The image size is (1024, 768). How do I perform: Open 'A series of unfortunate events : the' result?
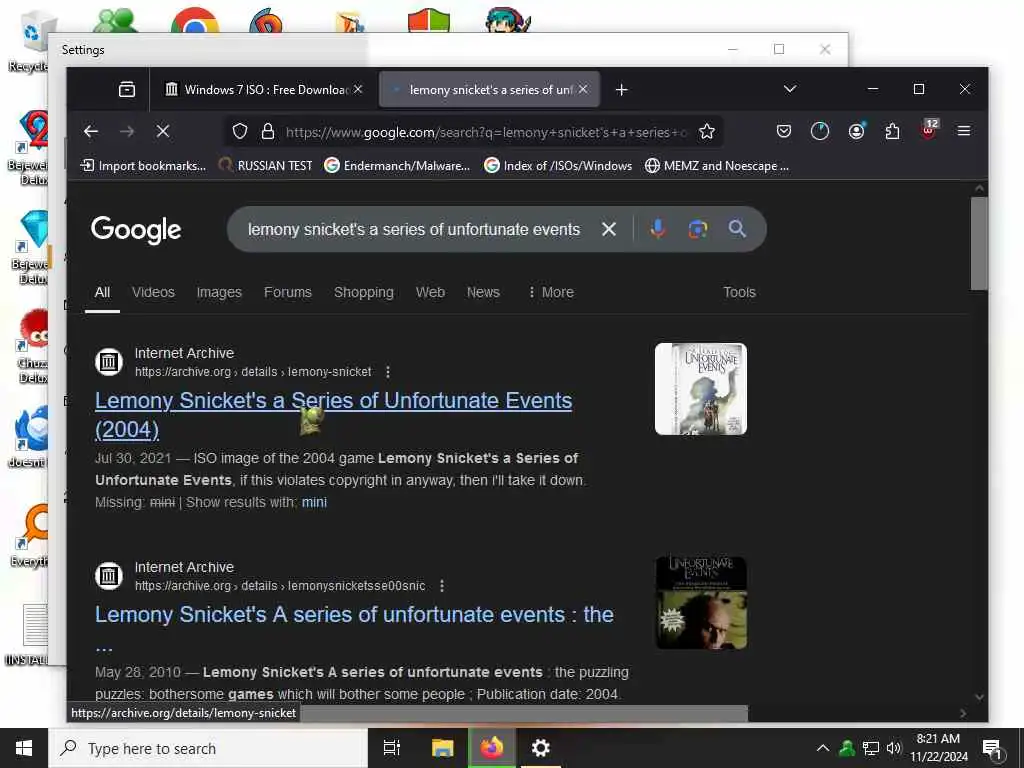tap(355, 615)
